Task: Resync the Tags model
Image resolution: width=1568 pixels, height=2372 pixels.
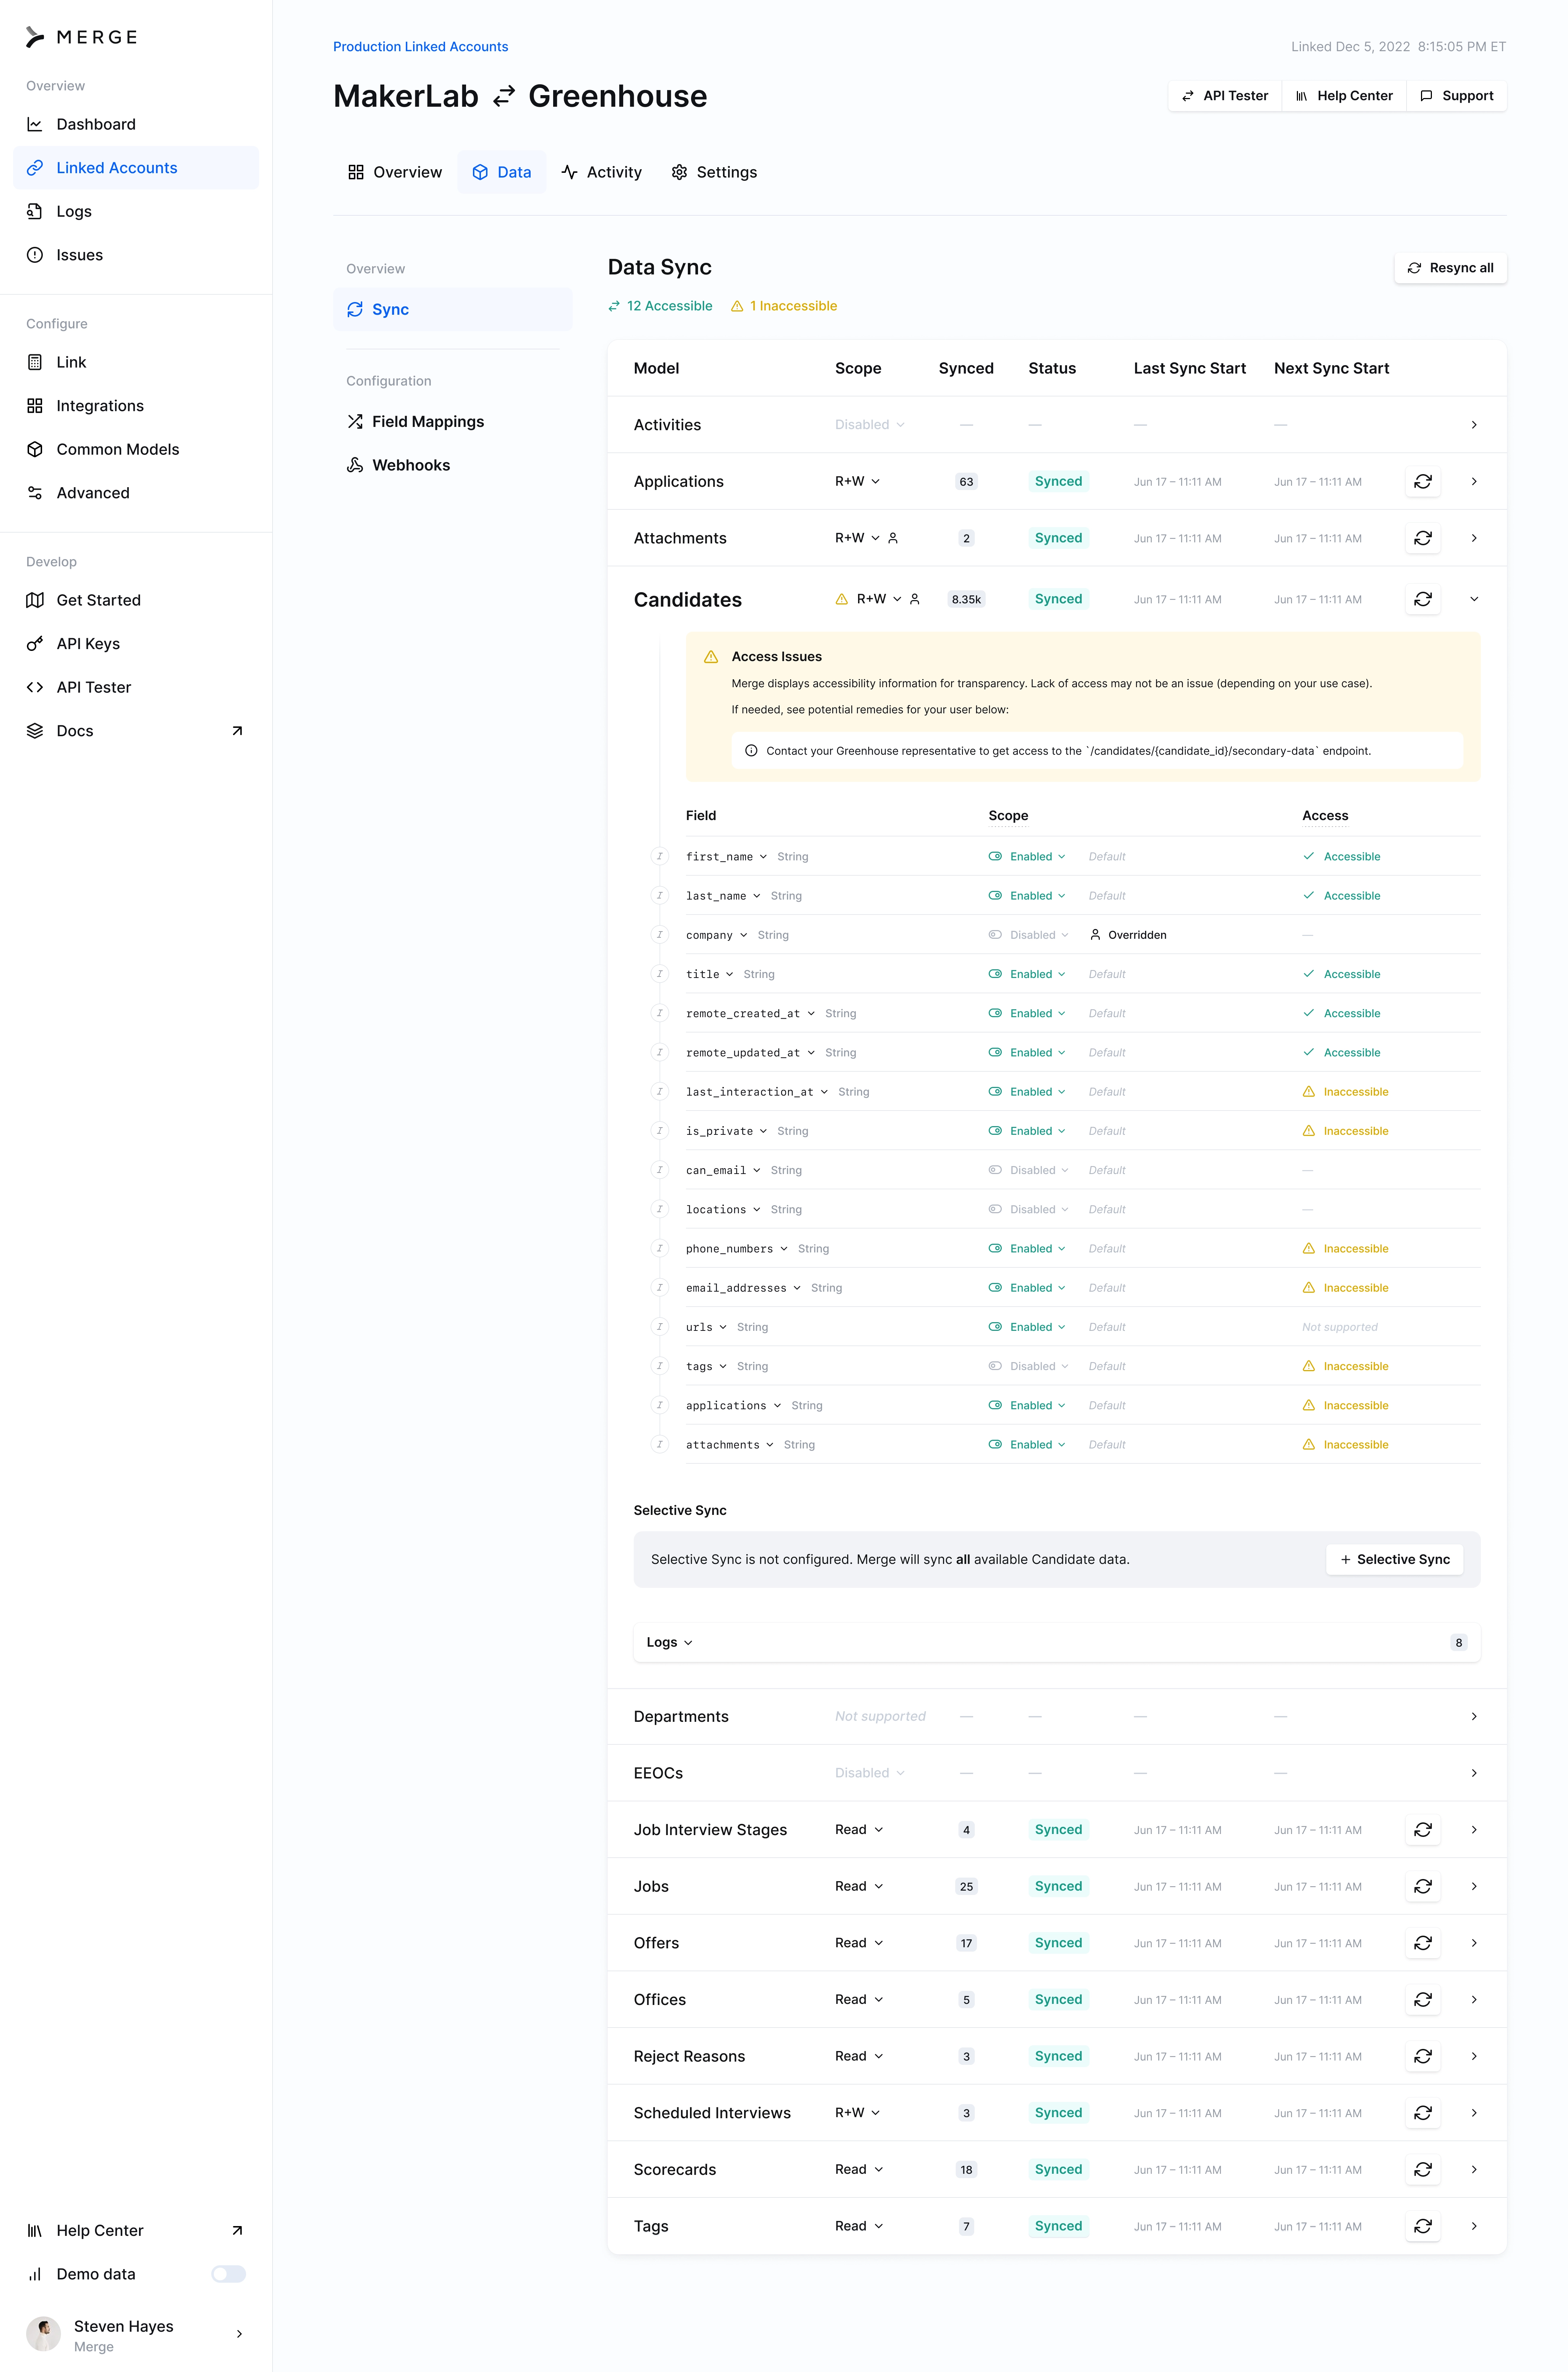Action: pos(1423,2226)
